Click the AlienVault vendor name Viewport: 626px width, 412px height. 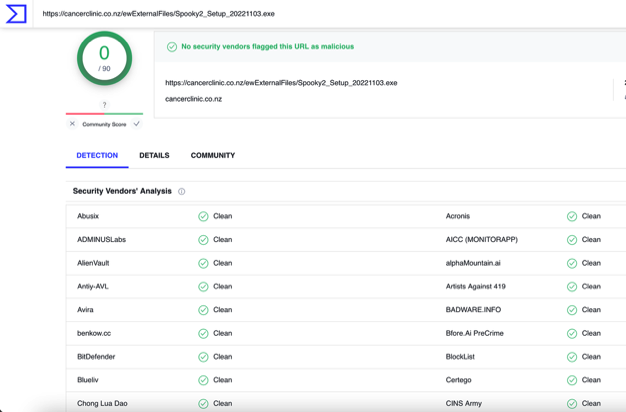coord(93,263)
